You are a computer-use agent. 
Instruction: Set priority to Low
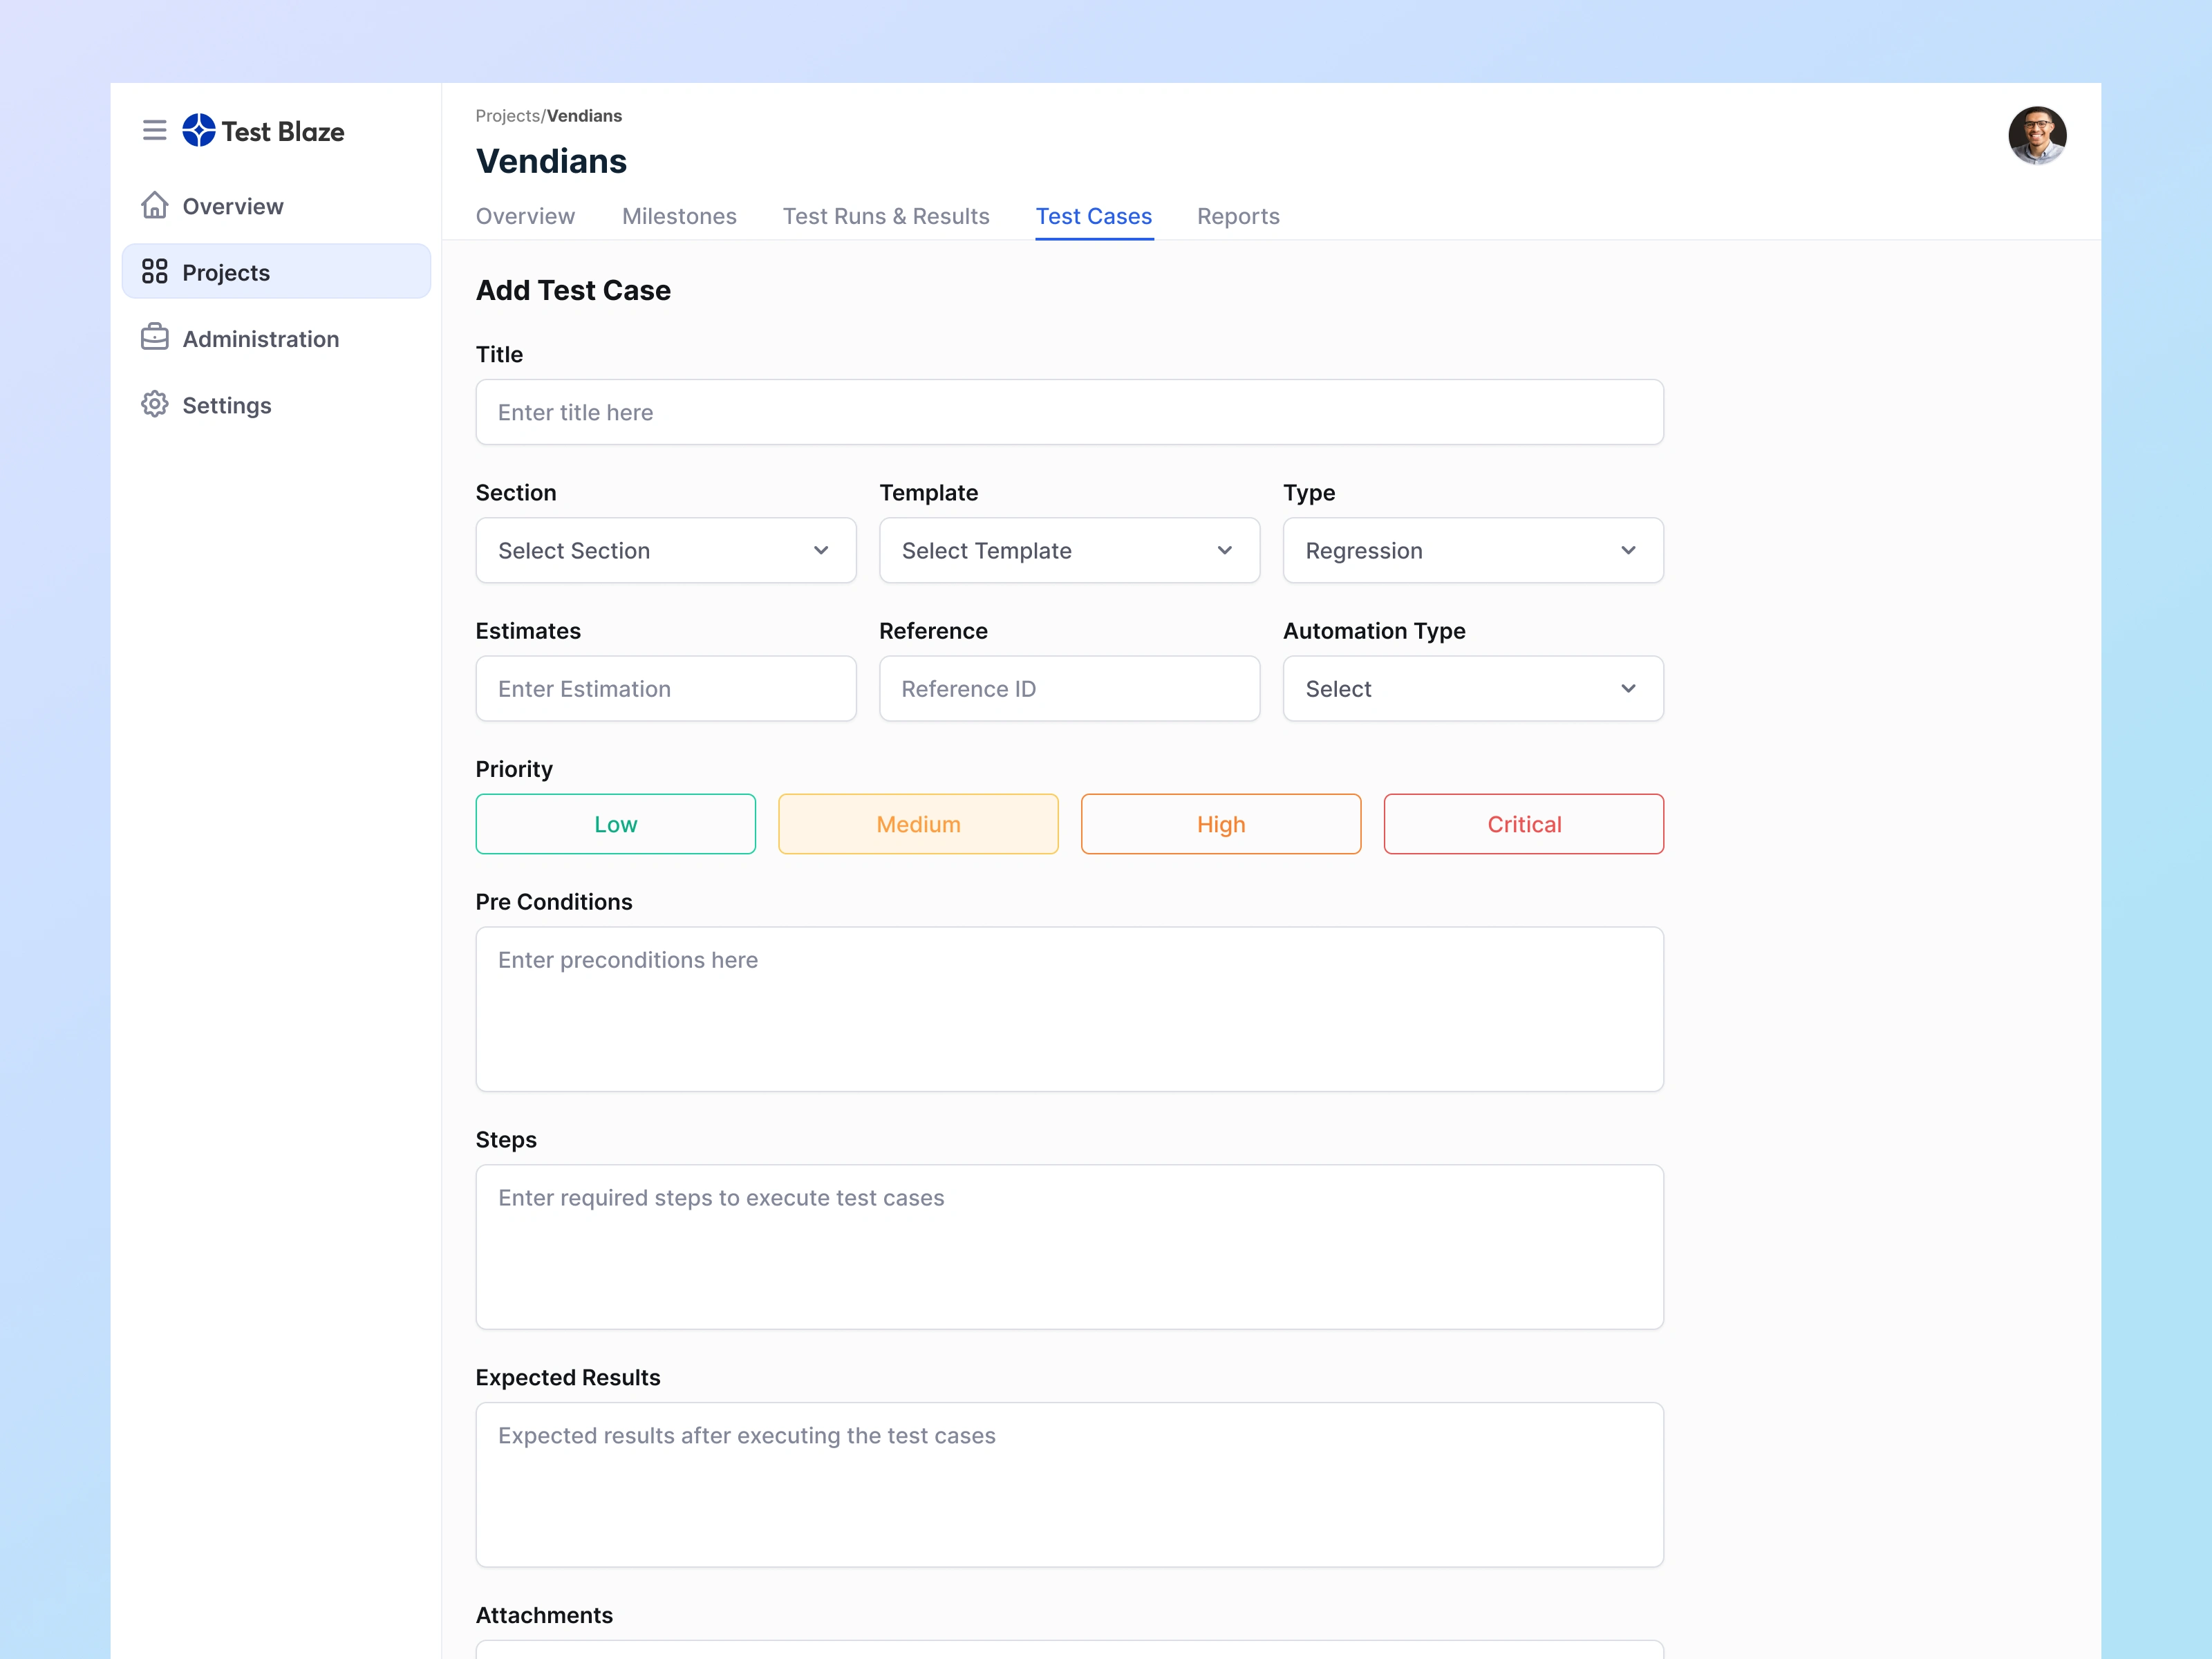coord(615,824)
